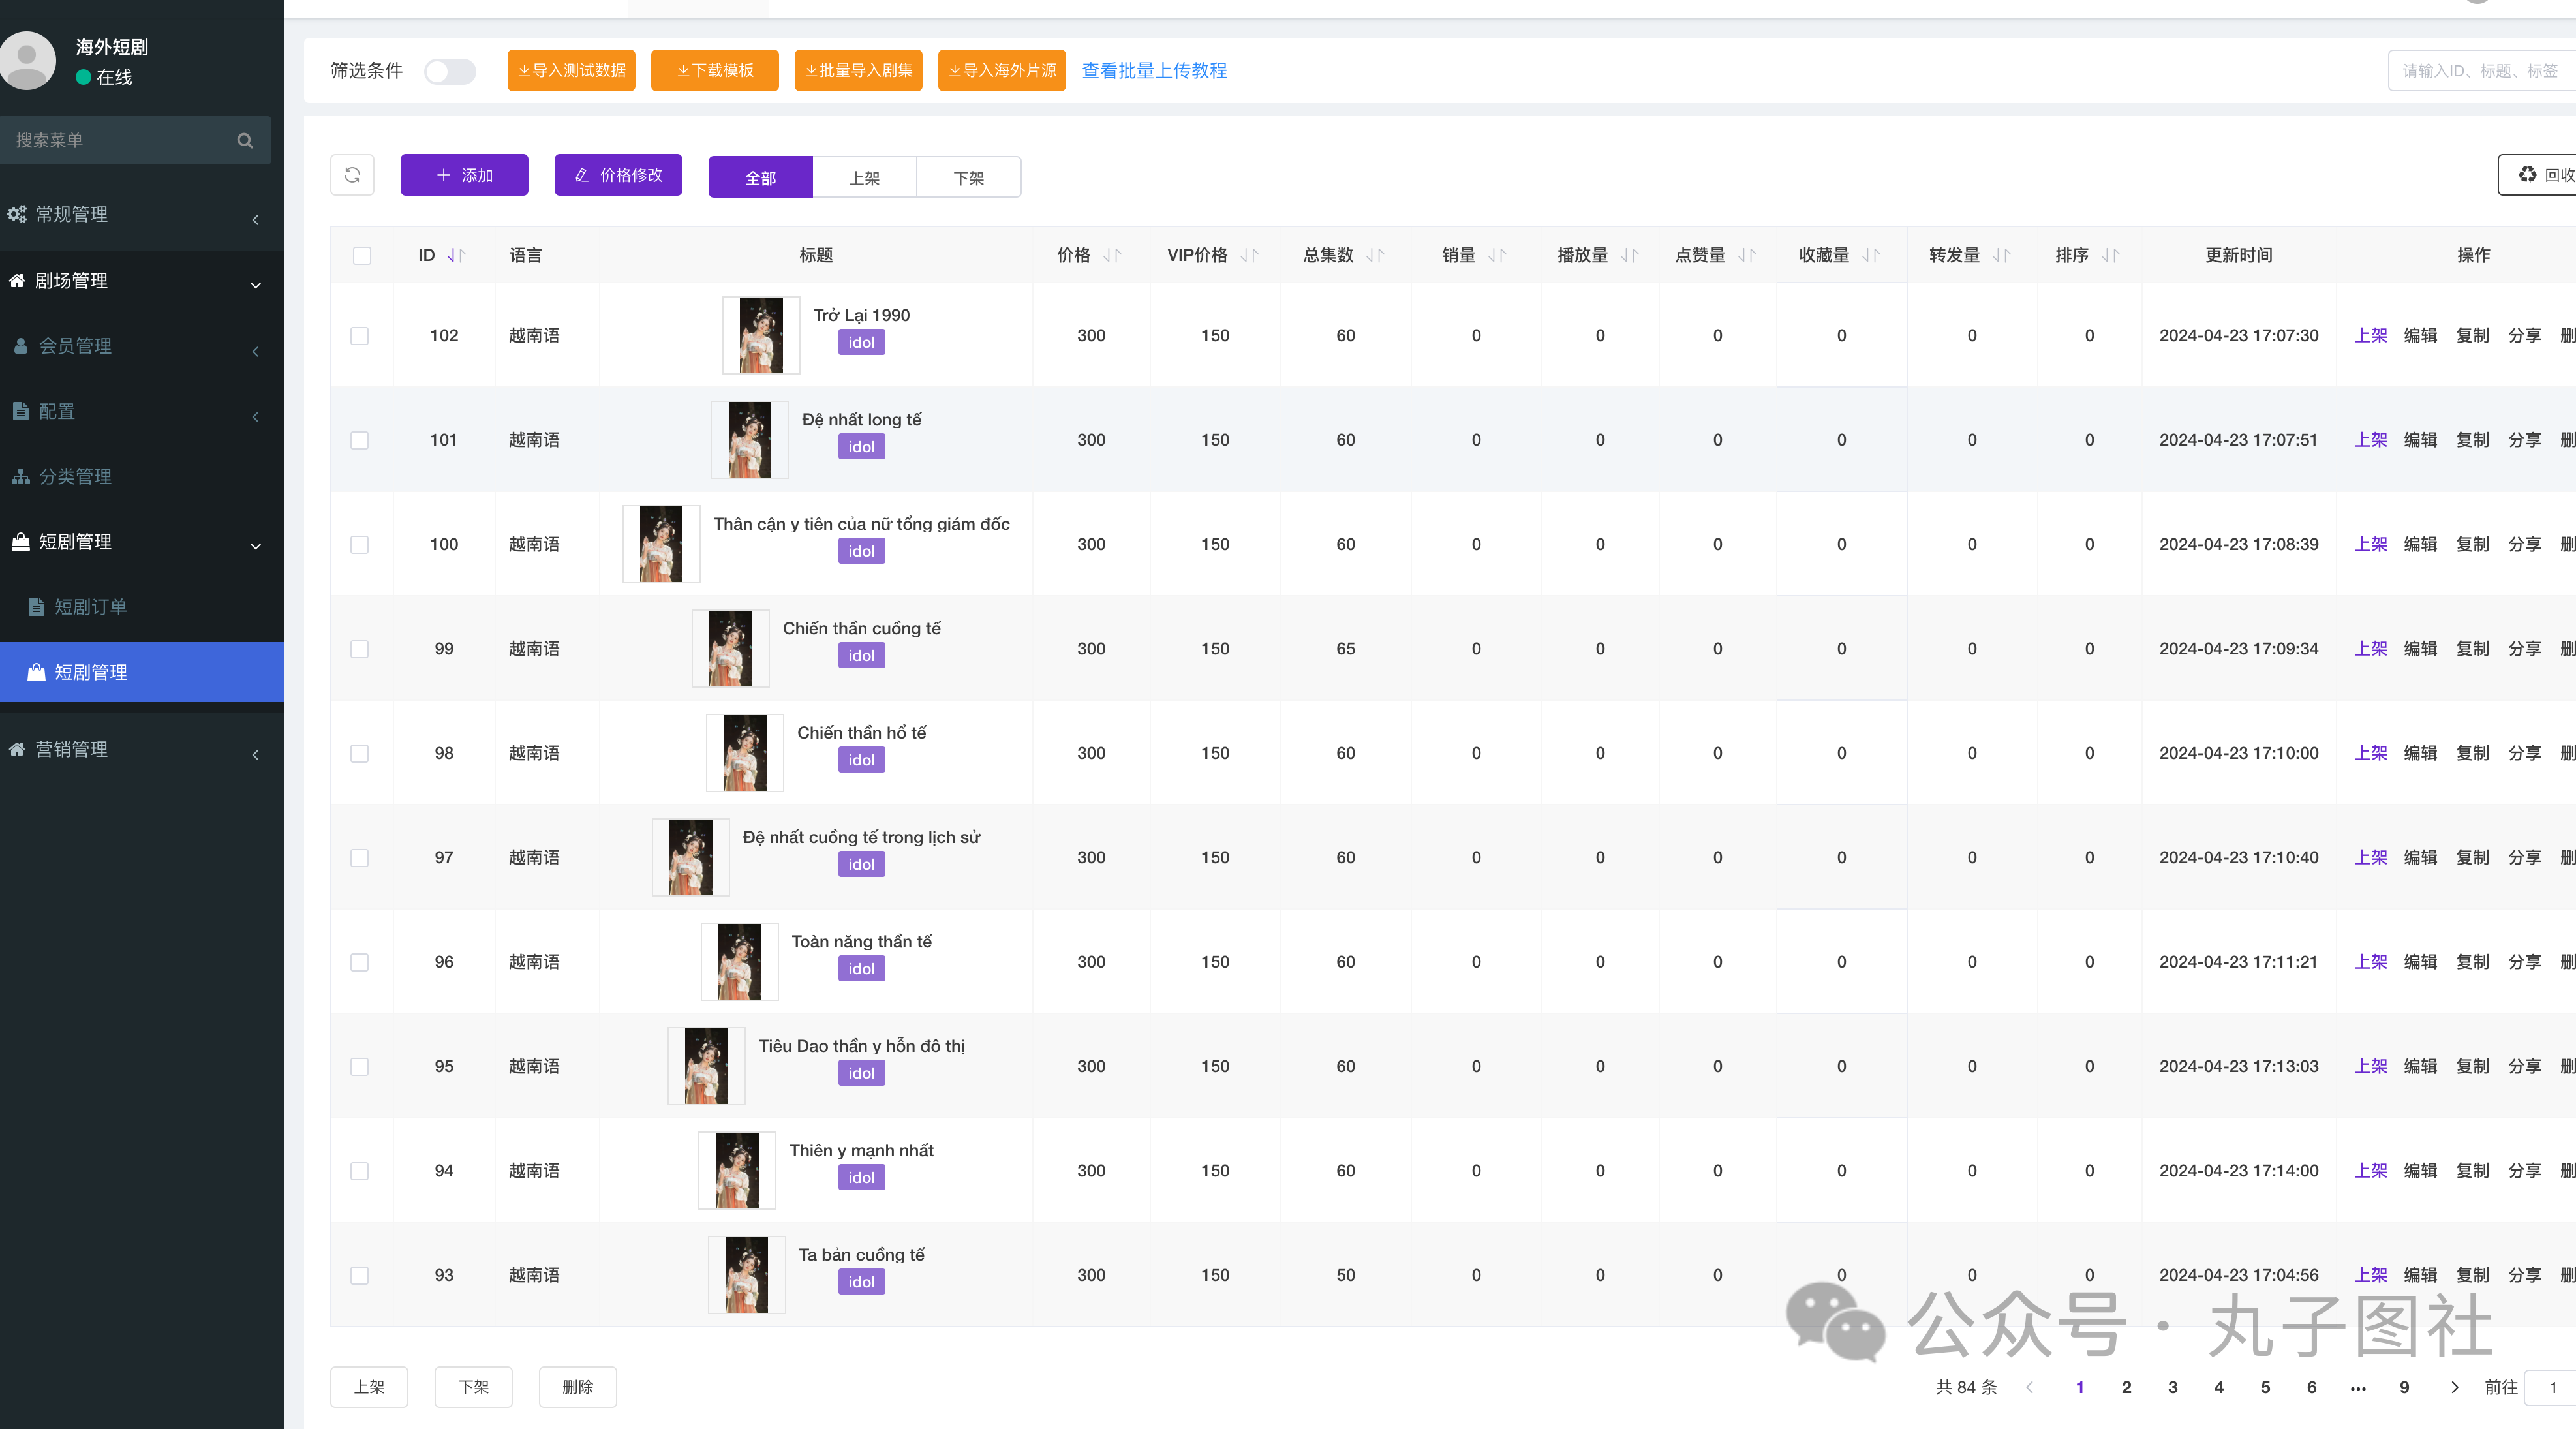The height and width of the screenshot is (1429, 2576).
Task: Toggle the select-all header checkbox
Action: (362, 256)
